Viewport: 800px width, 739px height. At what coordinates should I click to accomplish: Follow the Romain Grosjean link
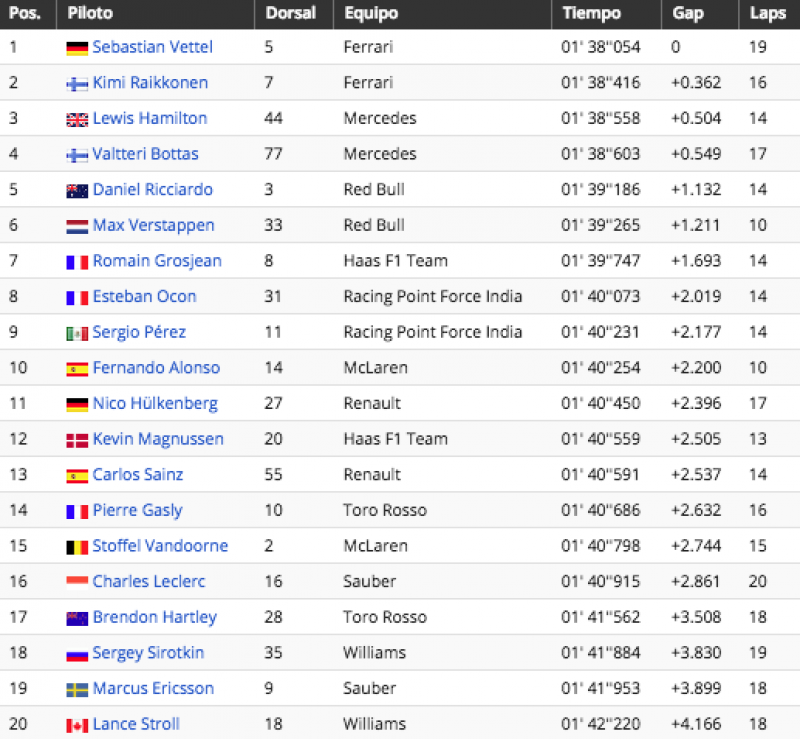point(157,261)
